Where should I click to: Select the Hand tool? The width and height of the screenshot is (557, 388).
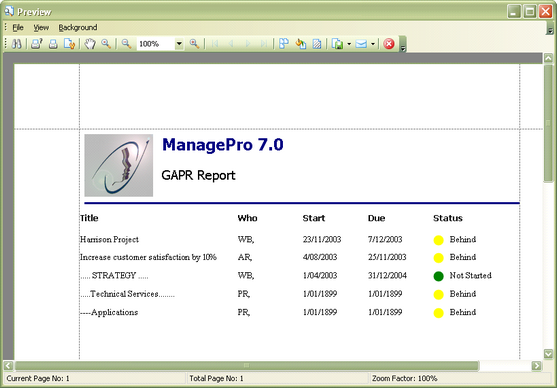click(x=90, y=44)
